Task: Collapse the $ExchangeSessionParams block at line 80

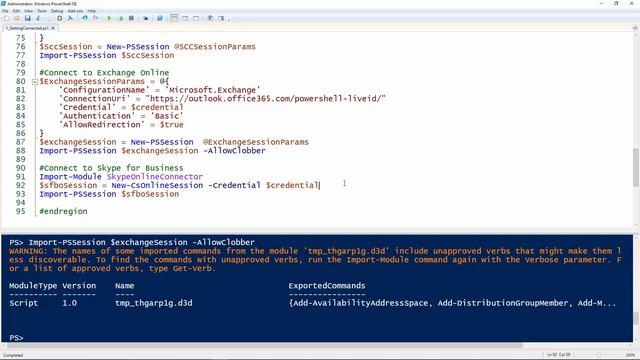Action: click(x=35, y=82)
